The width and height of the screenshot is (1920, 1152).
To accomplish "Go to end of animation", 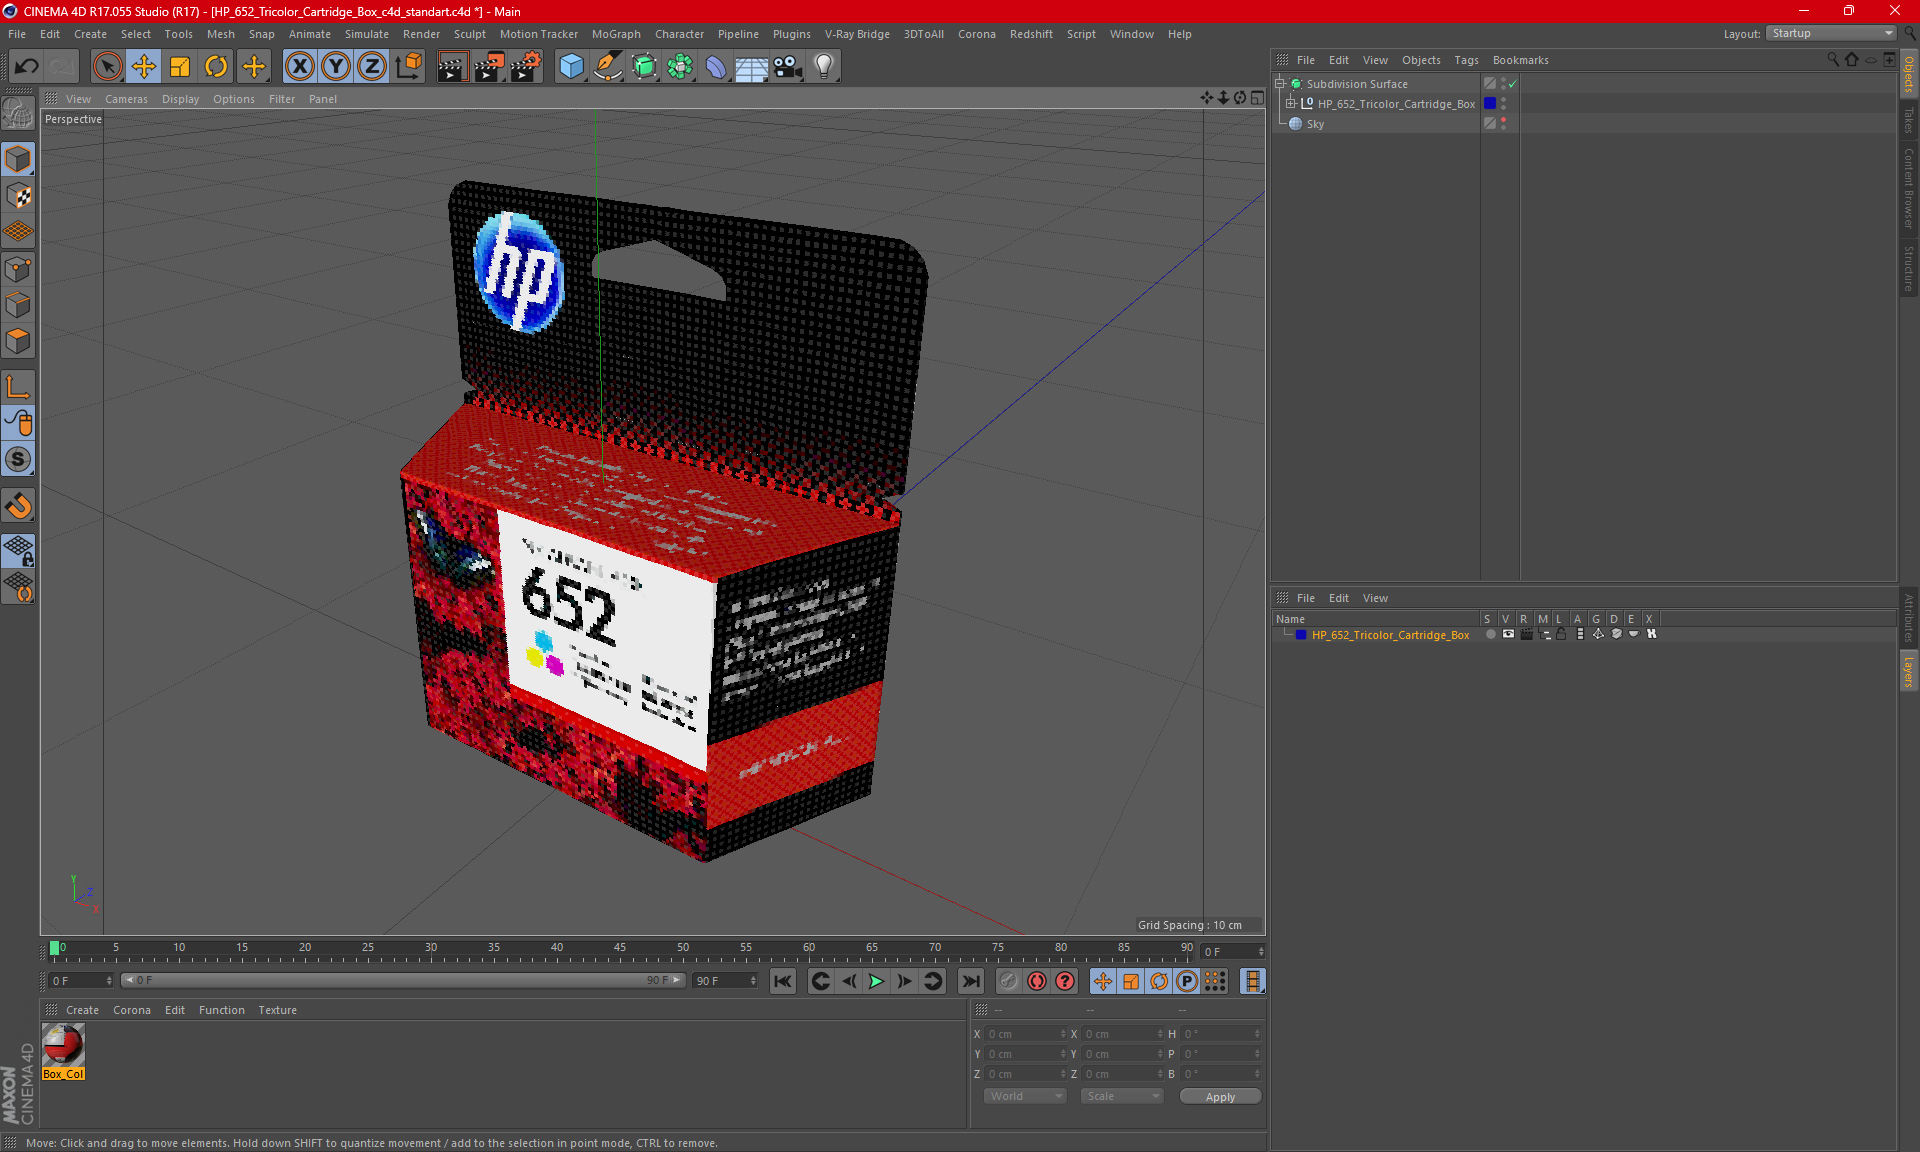I will pyautogui.click(x=970, y=981).
